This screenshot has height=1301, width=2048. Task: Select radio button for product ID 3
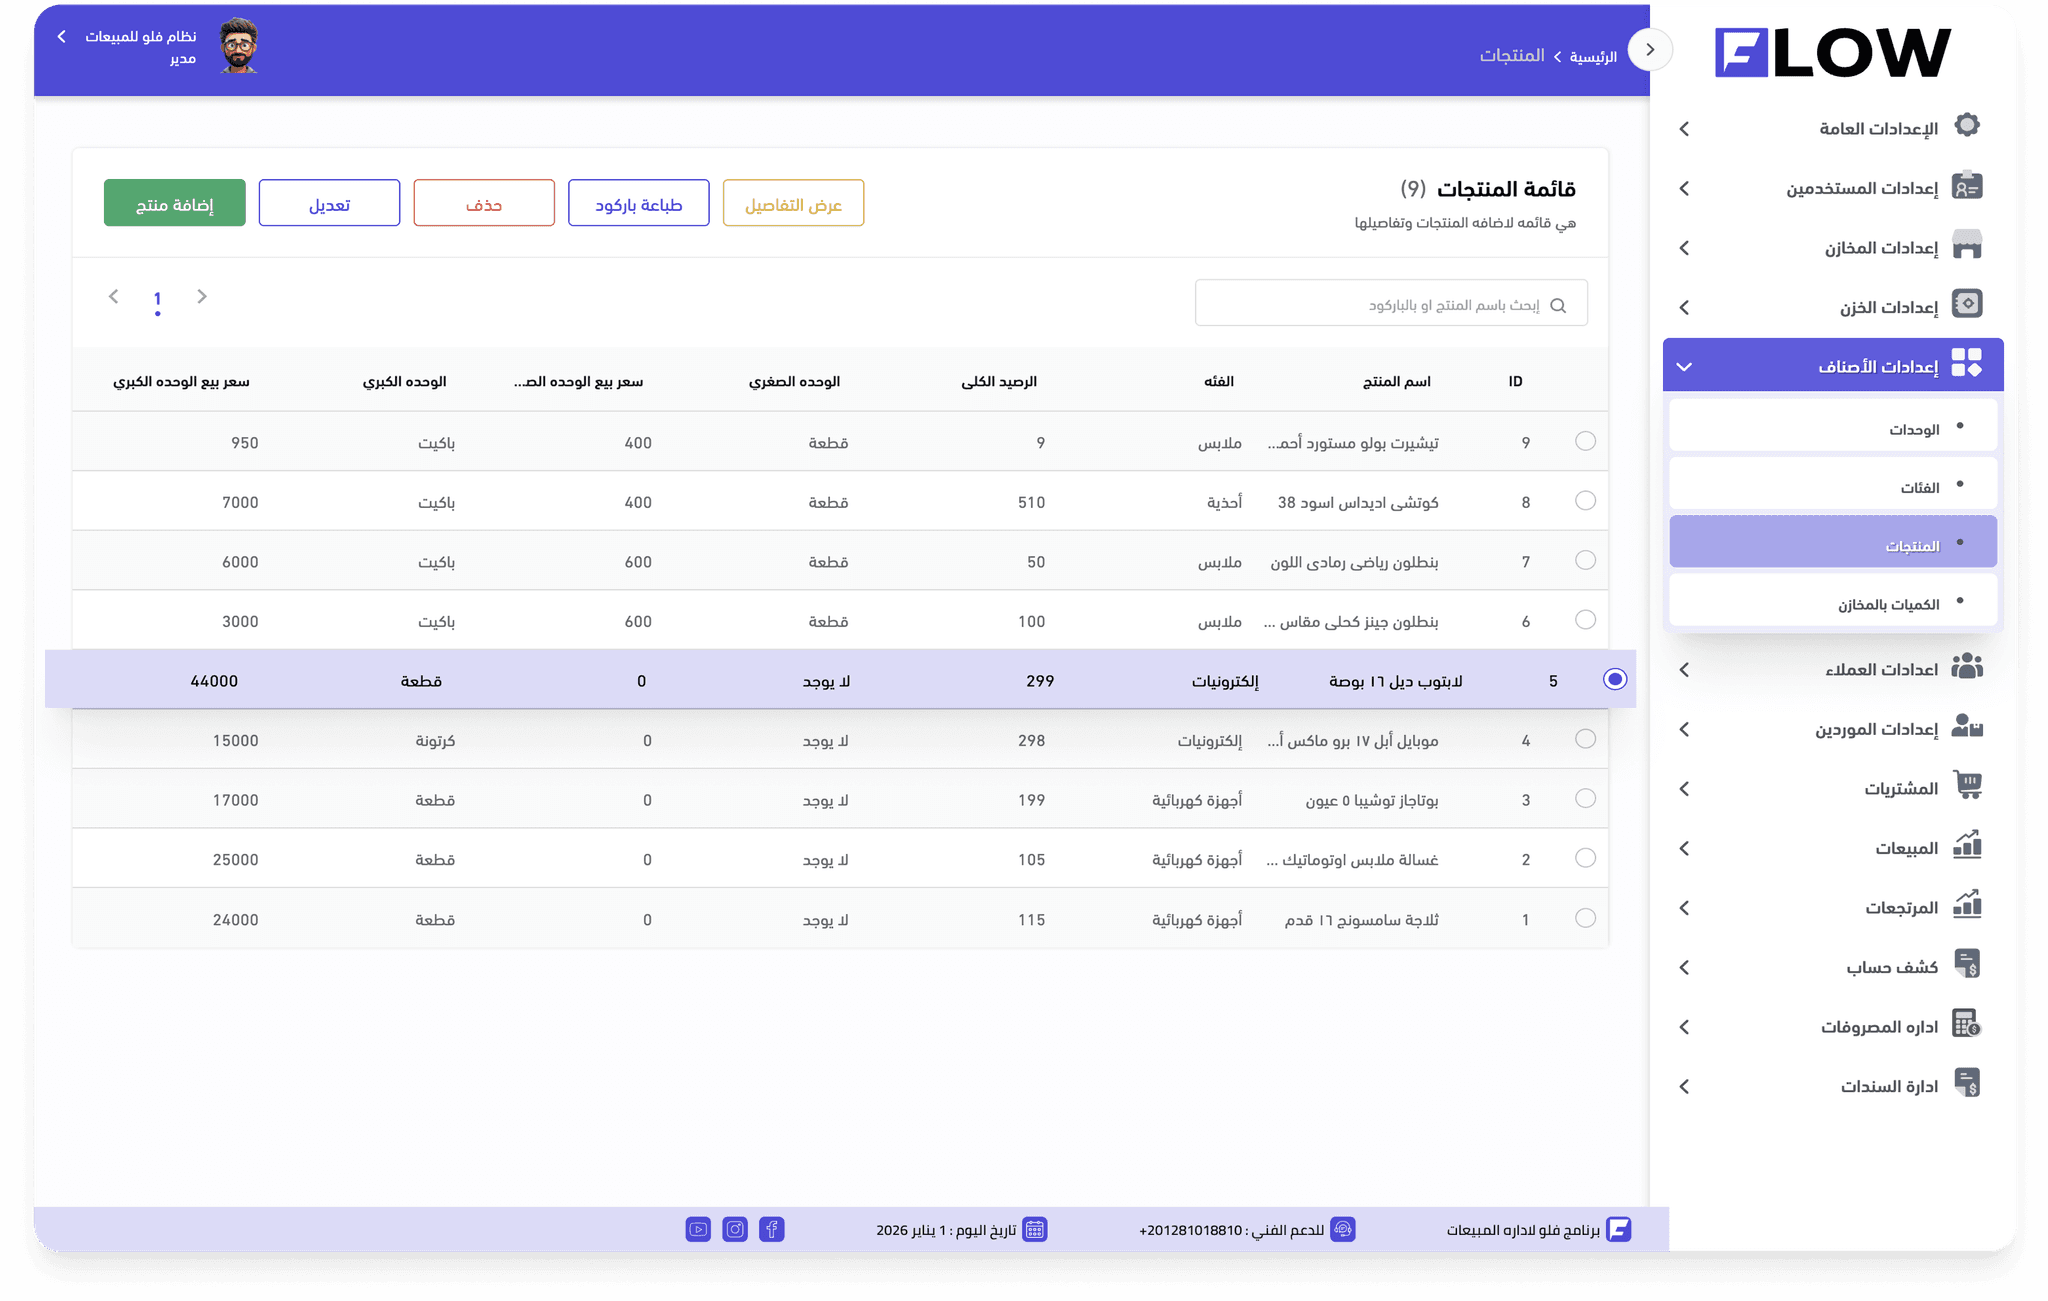pos(1585,798)
